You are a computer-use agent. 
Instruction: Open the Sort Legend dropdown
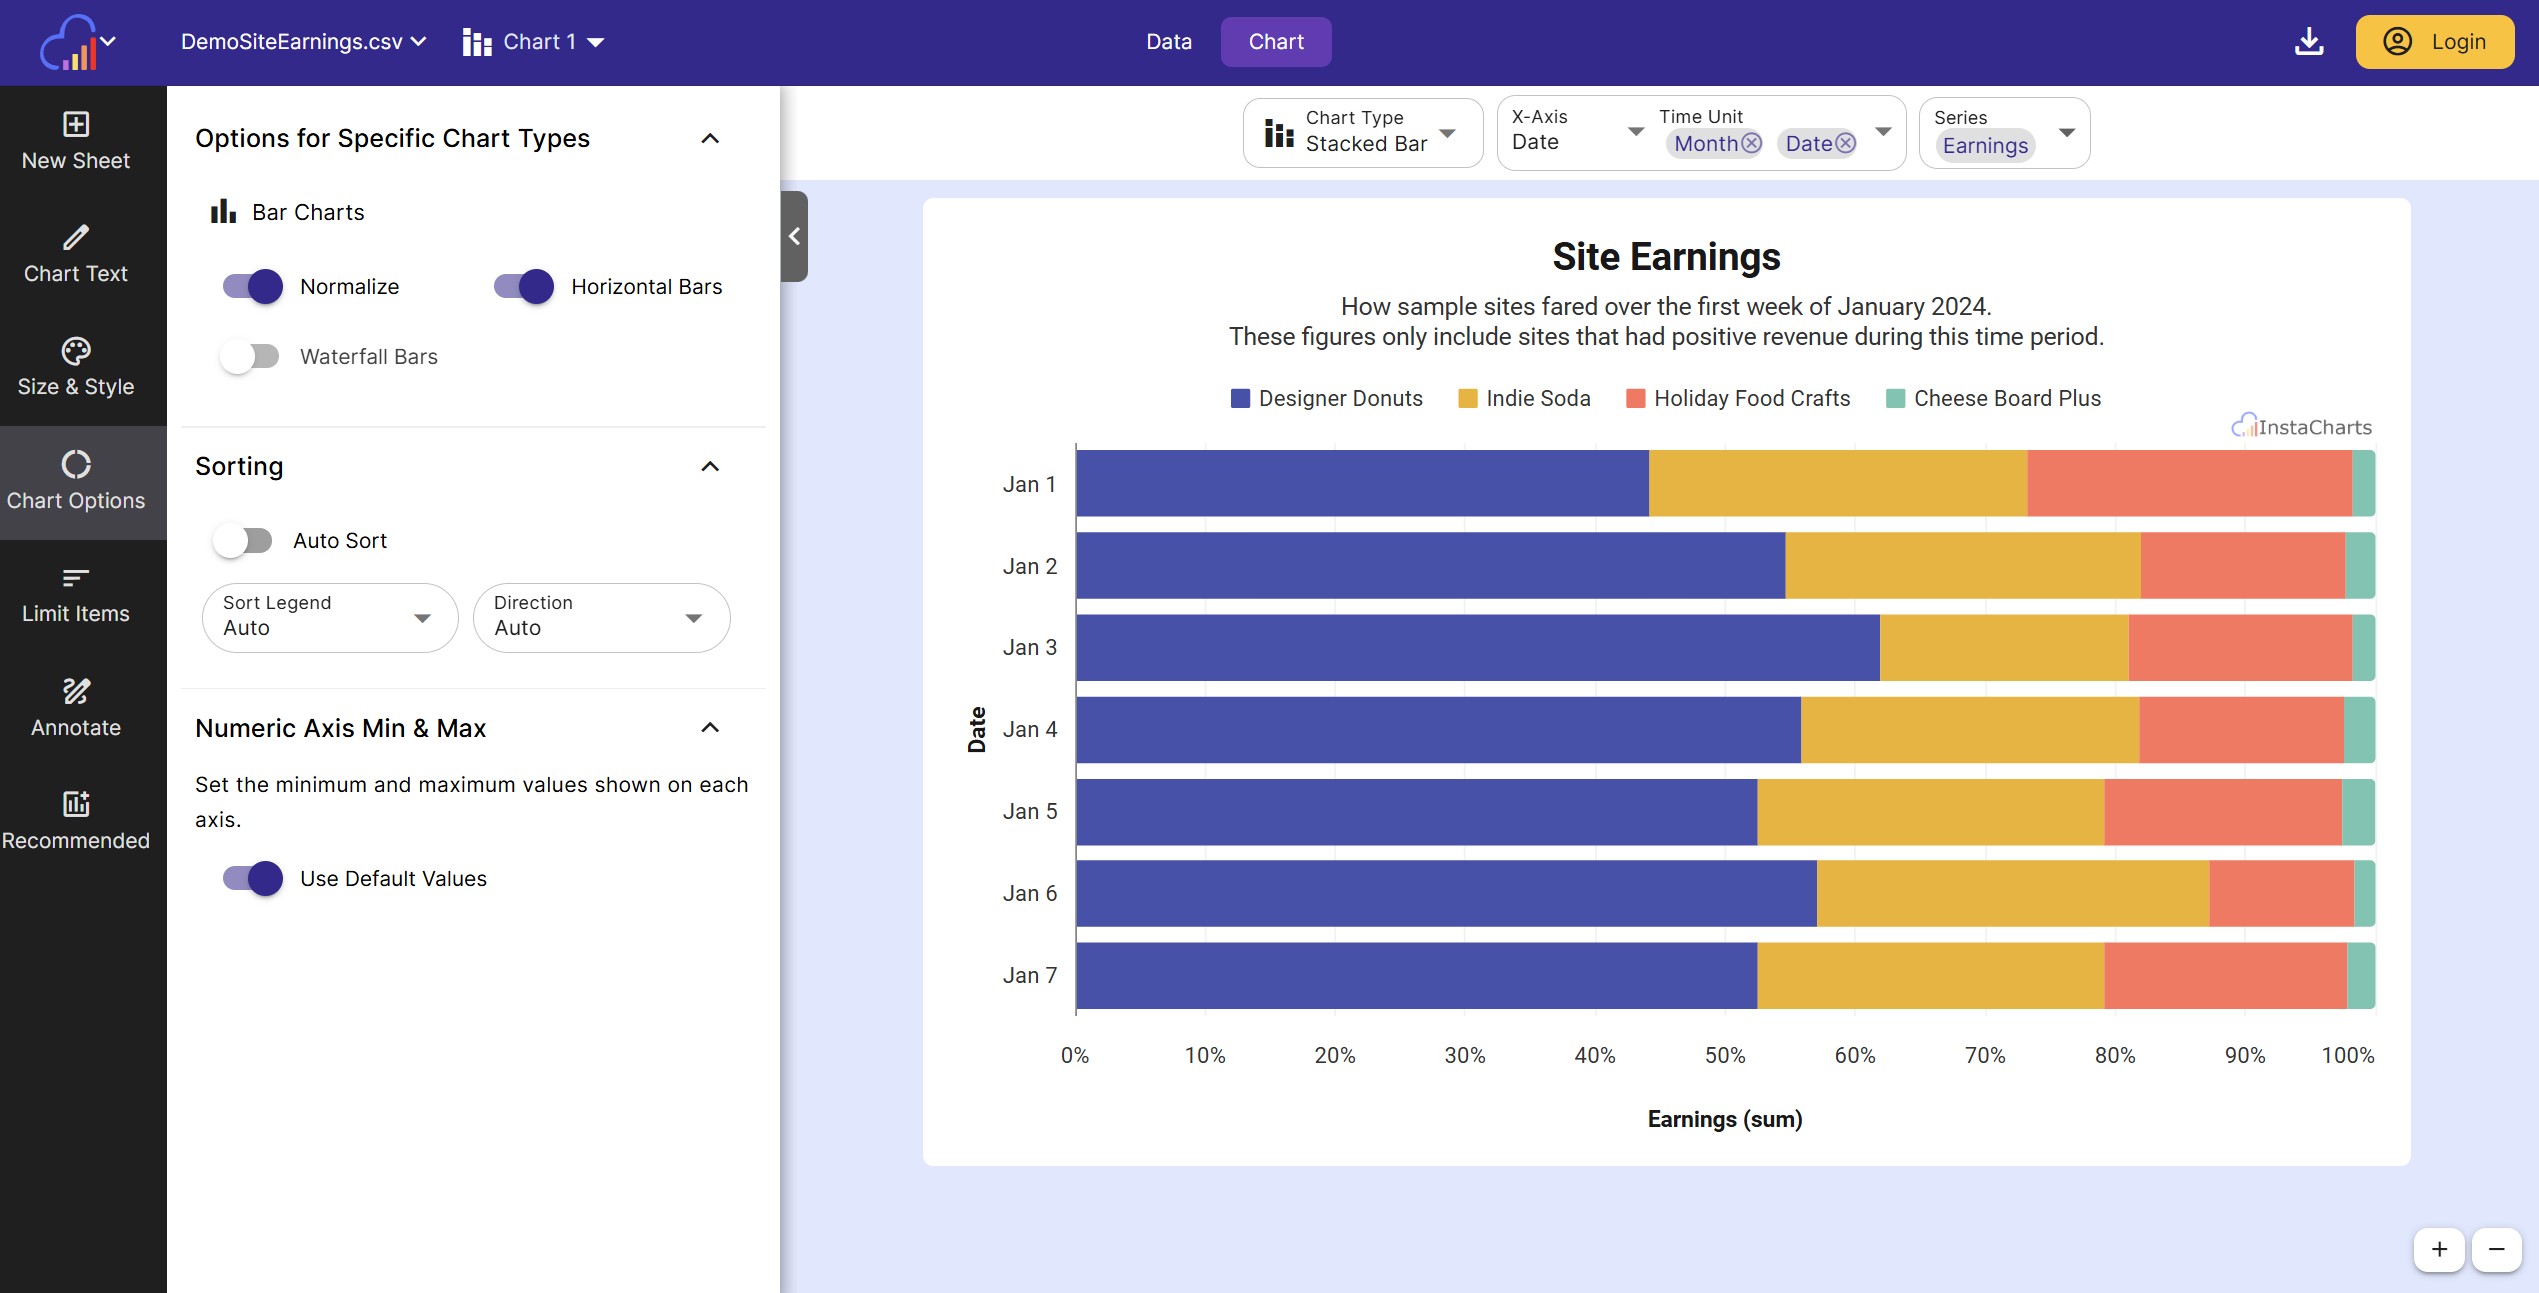[329, 618]
